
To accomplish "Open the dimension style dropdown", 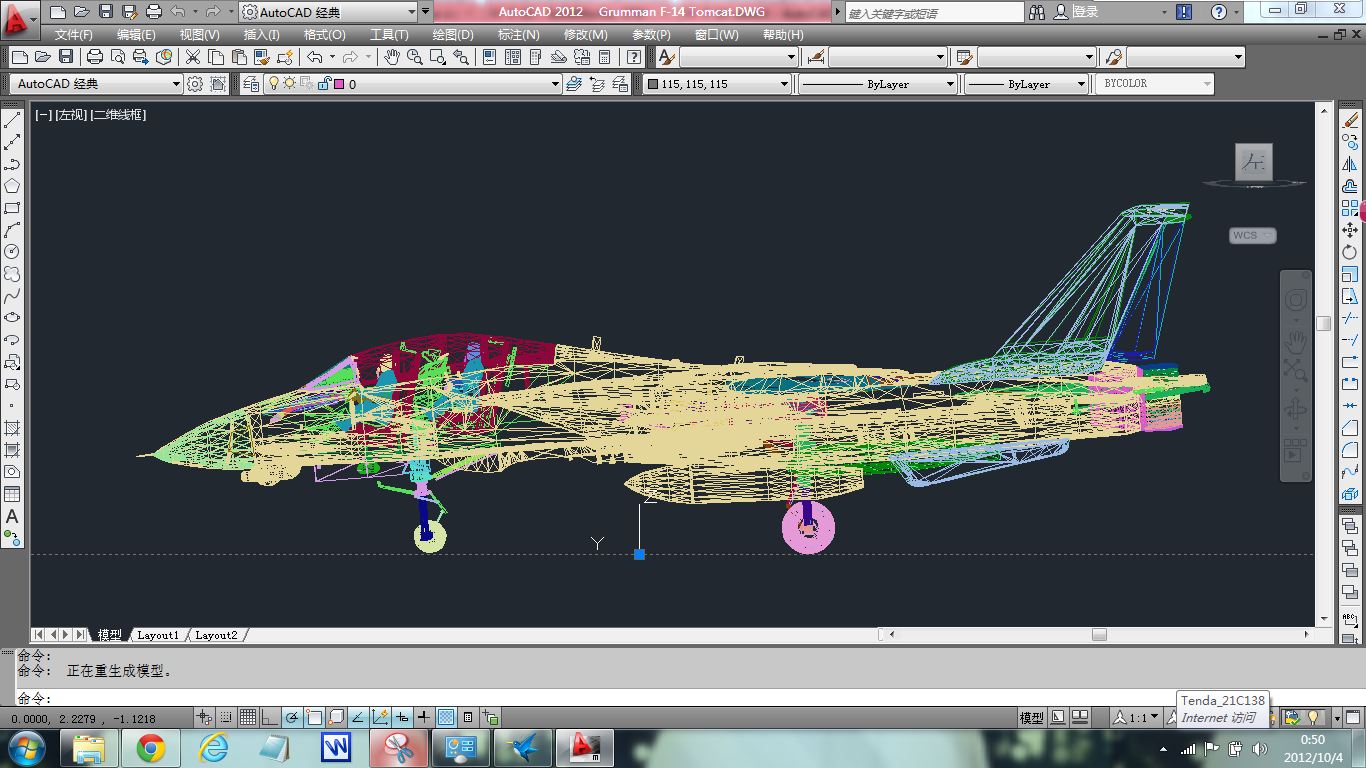I will pos(887,57).
